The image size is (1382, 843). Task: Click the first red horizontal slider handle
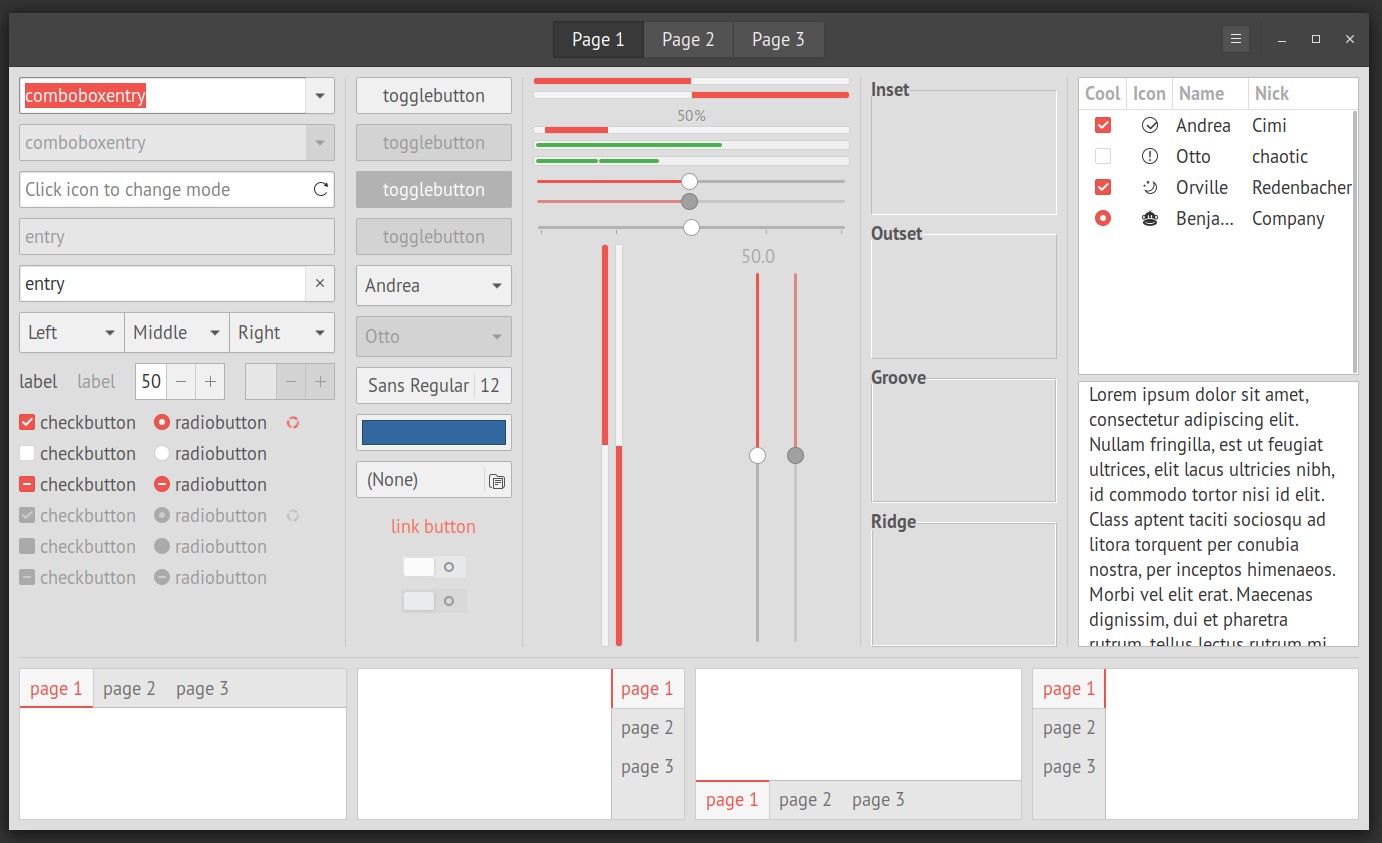pos(689,181)
